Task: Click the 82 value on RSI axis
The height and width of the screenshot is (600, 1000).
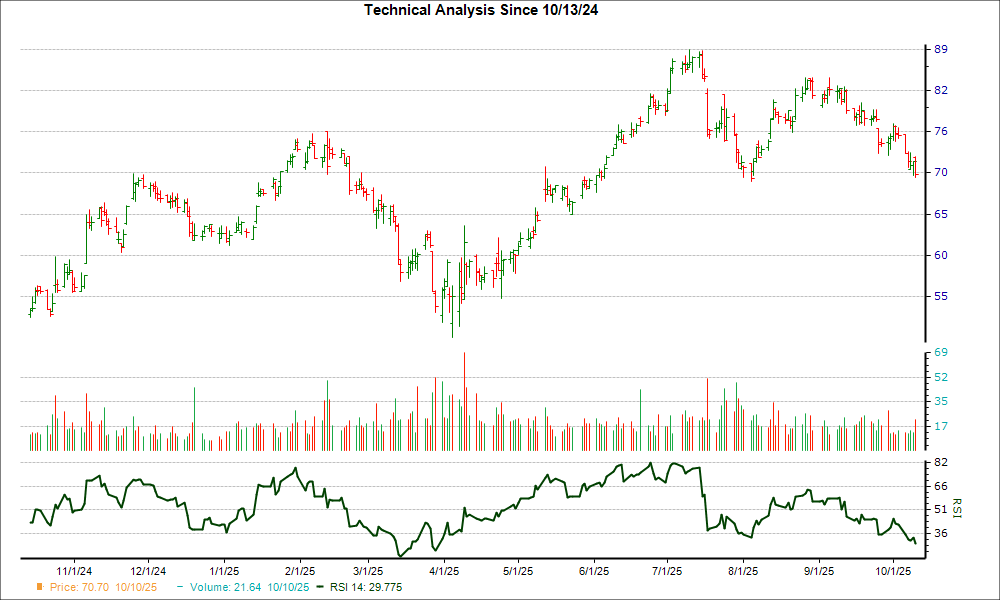Action: [x=940, y=463]
